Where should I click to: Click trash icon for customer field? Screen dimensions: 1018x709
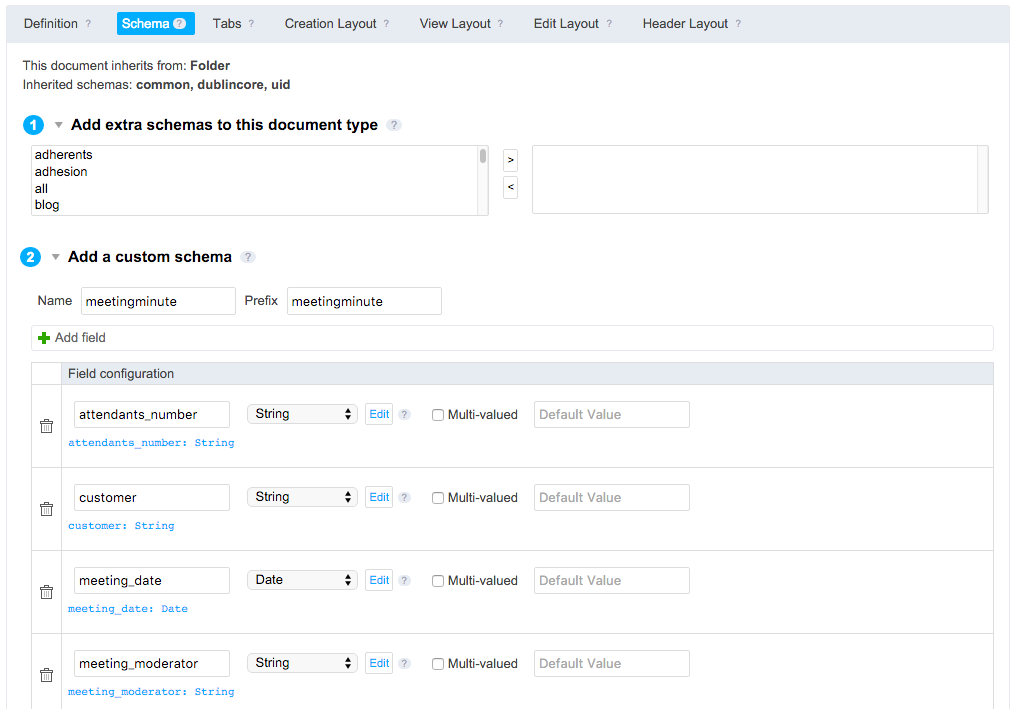coord(46,509)
